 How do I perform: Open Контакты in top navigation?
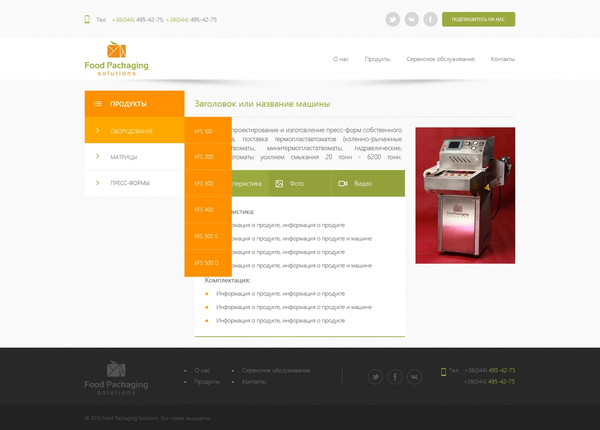[503, 59]
